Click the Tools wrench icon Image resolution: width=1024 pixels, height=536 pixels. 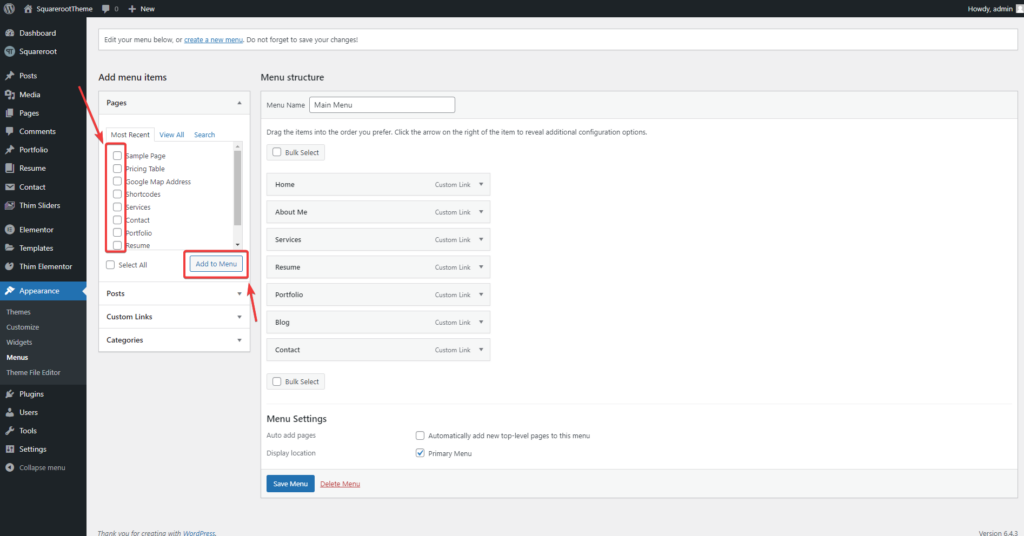[x=10, y=430]
